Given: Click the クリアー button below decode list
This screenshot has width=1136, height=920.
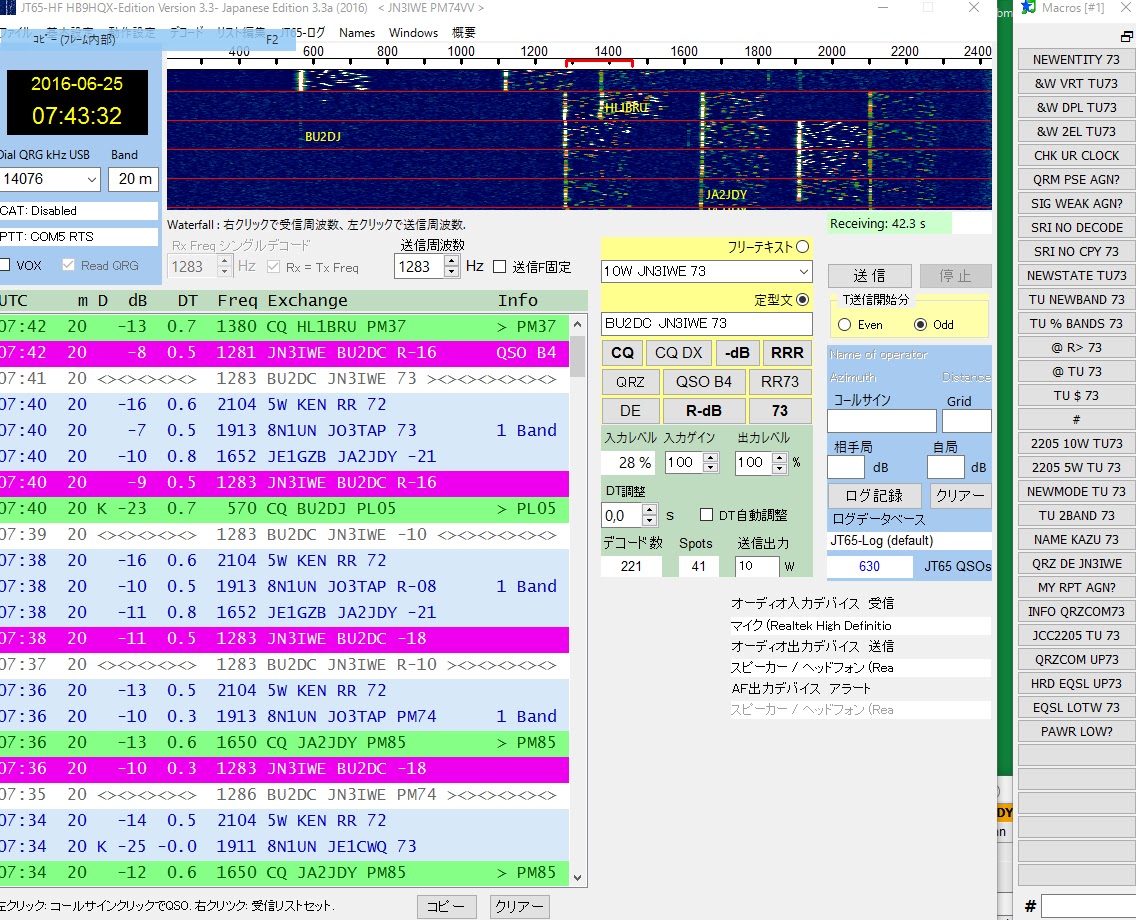Looking at the screenshot, I should (519, 906).
